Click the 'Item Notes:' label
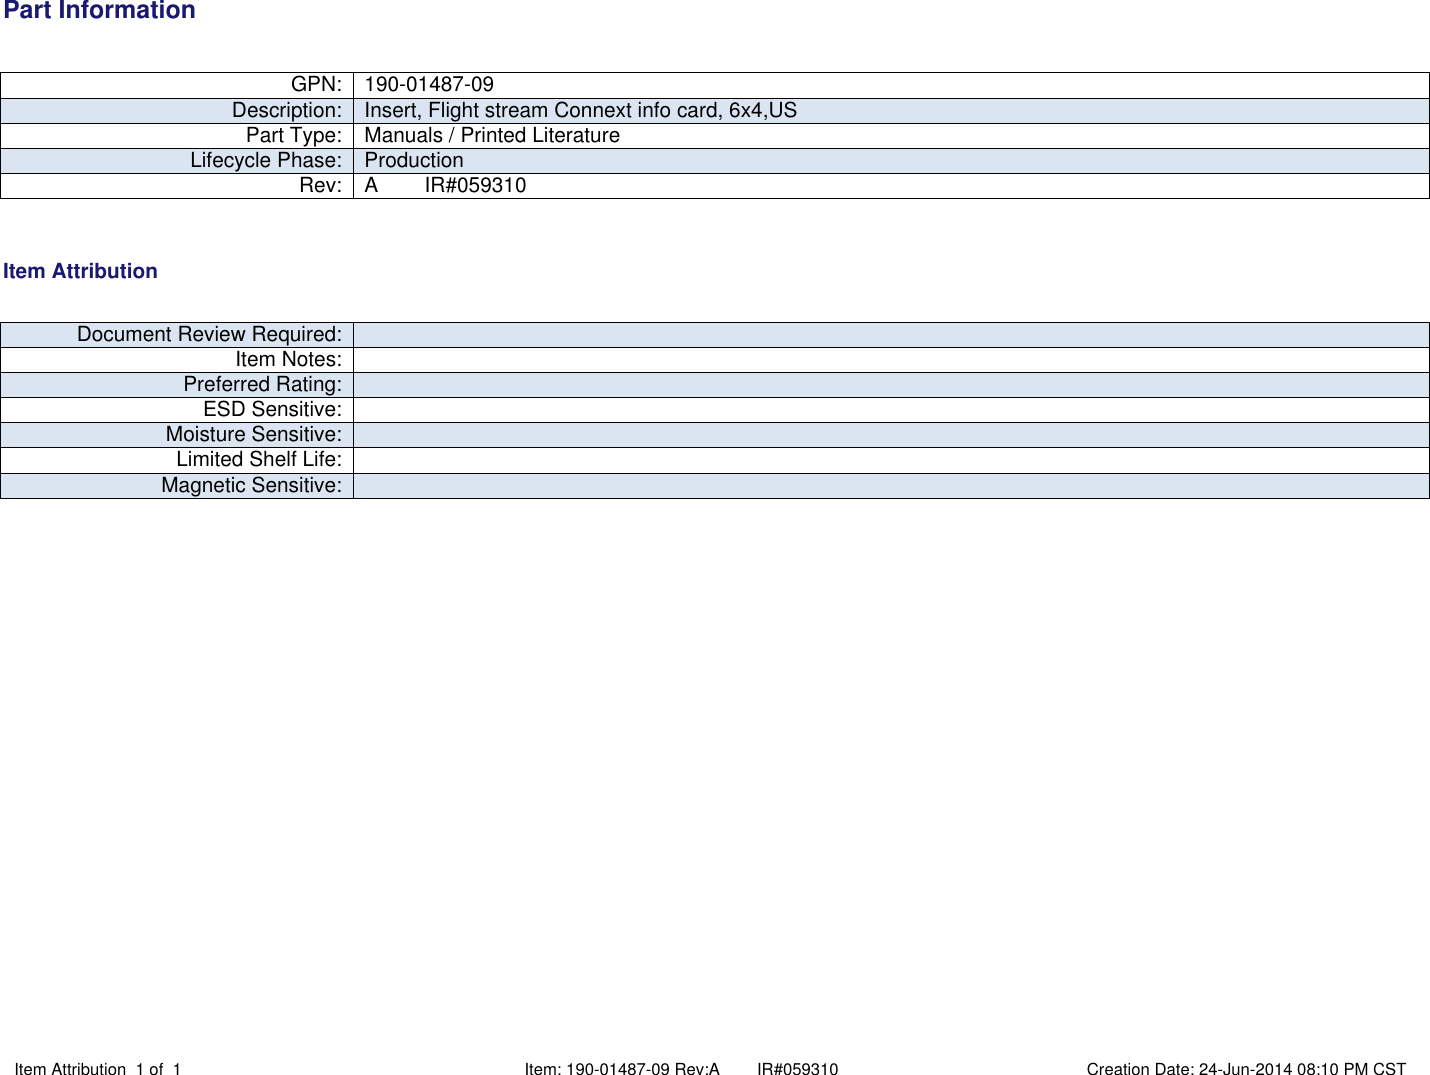Viewport: 1430px width, 1075px height. (x=288, y=360)
